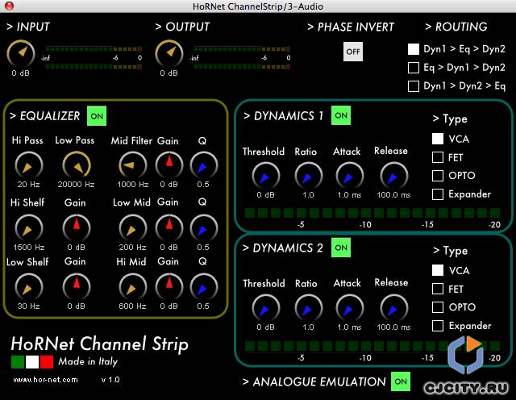Select OPTO type in Dynamics 1
The width and height of the screenshot is (516, 400).
click(x=438, y=176)
